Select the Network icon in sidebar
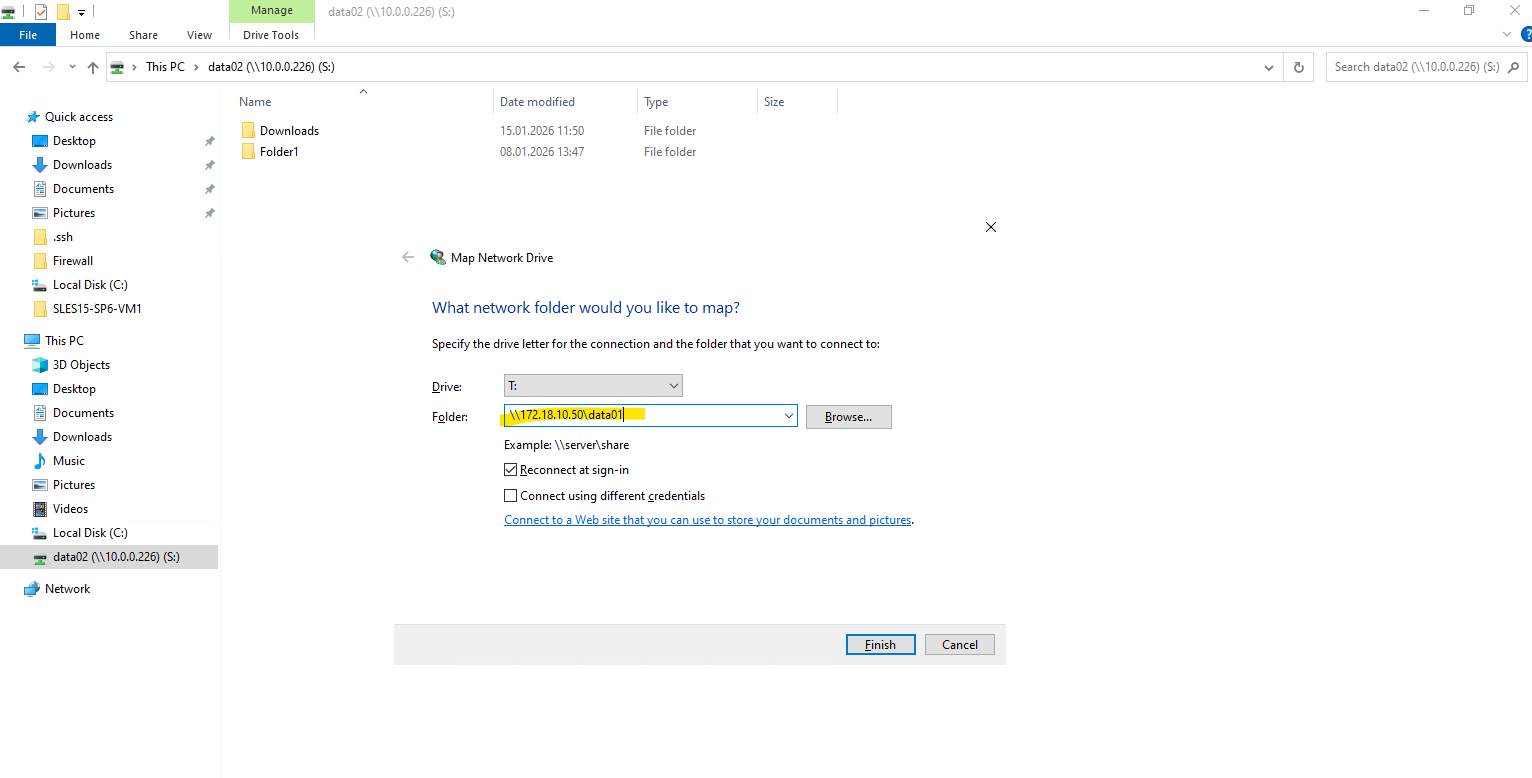Image resolution: width=1532 pixels, height=778 pixels. [x=32, y=589]
